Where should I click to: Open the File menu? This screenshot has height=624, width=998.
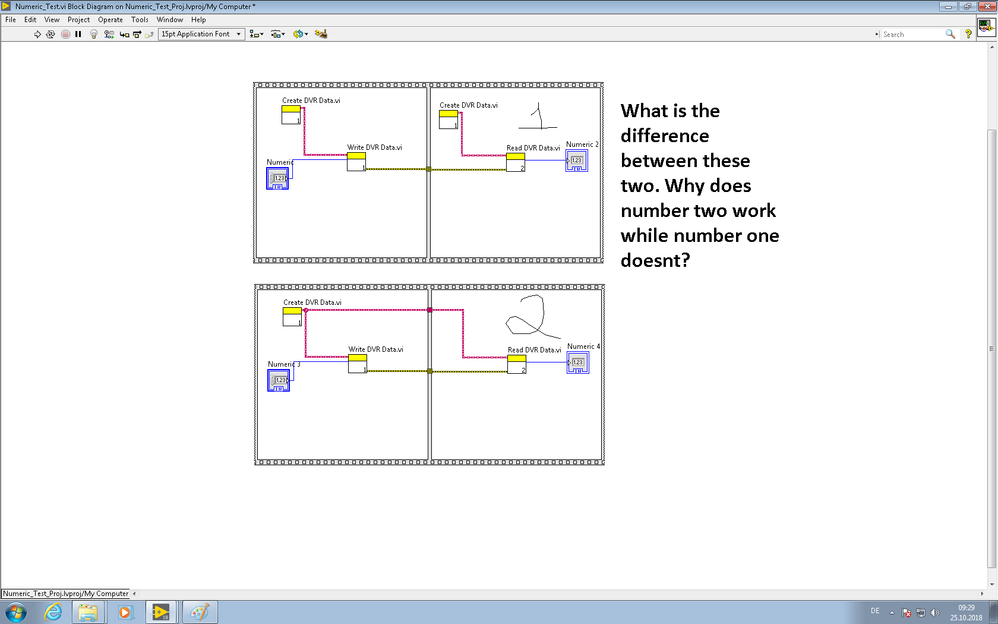[11, 20]
